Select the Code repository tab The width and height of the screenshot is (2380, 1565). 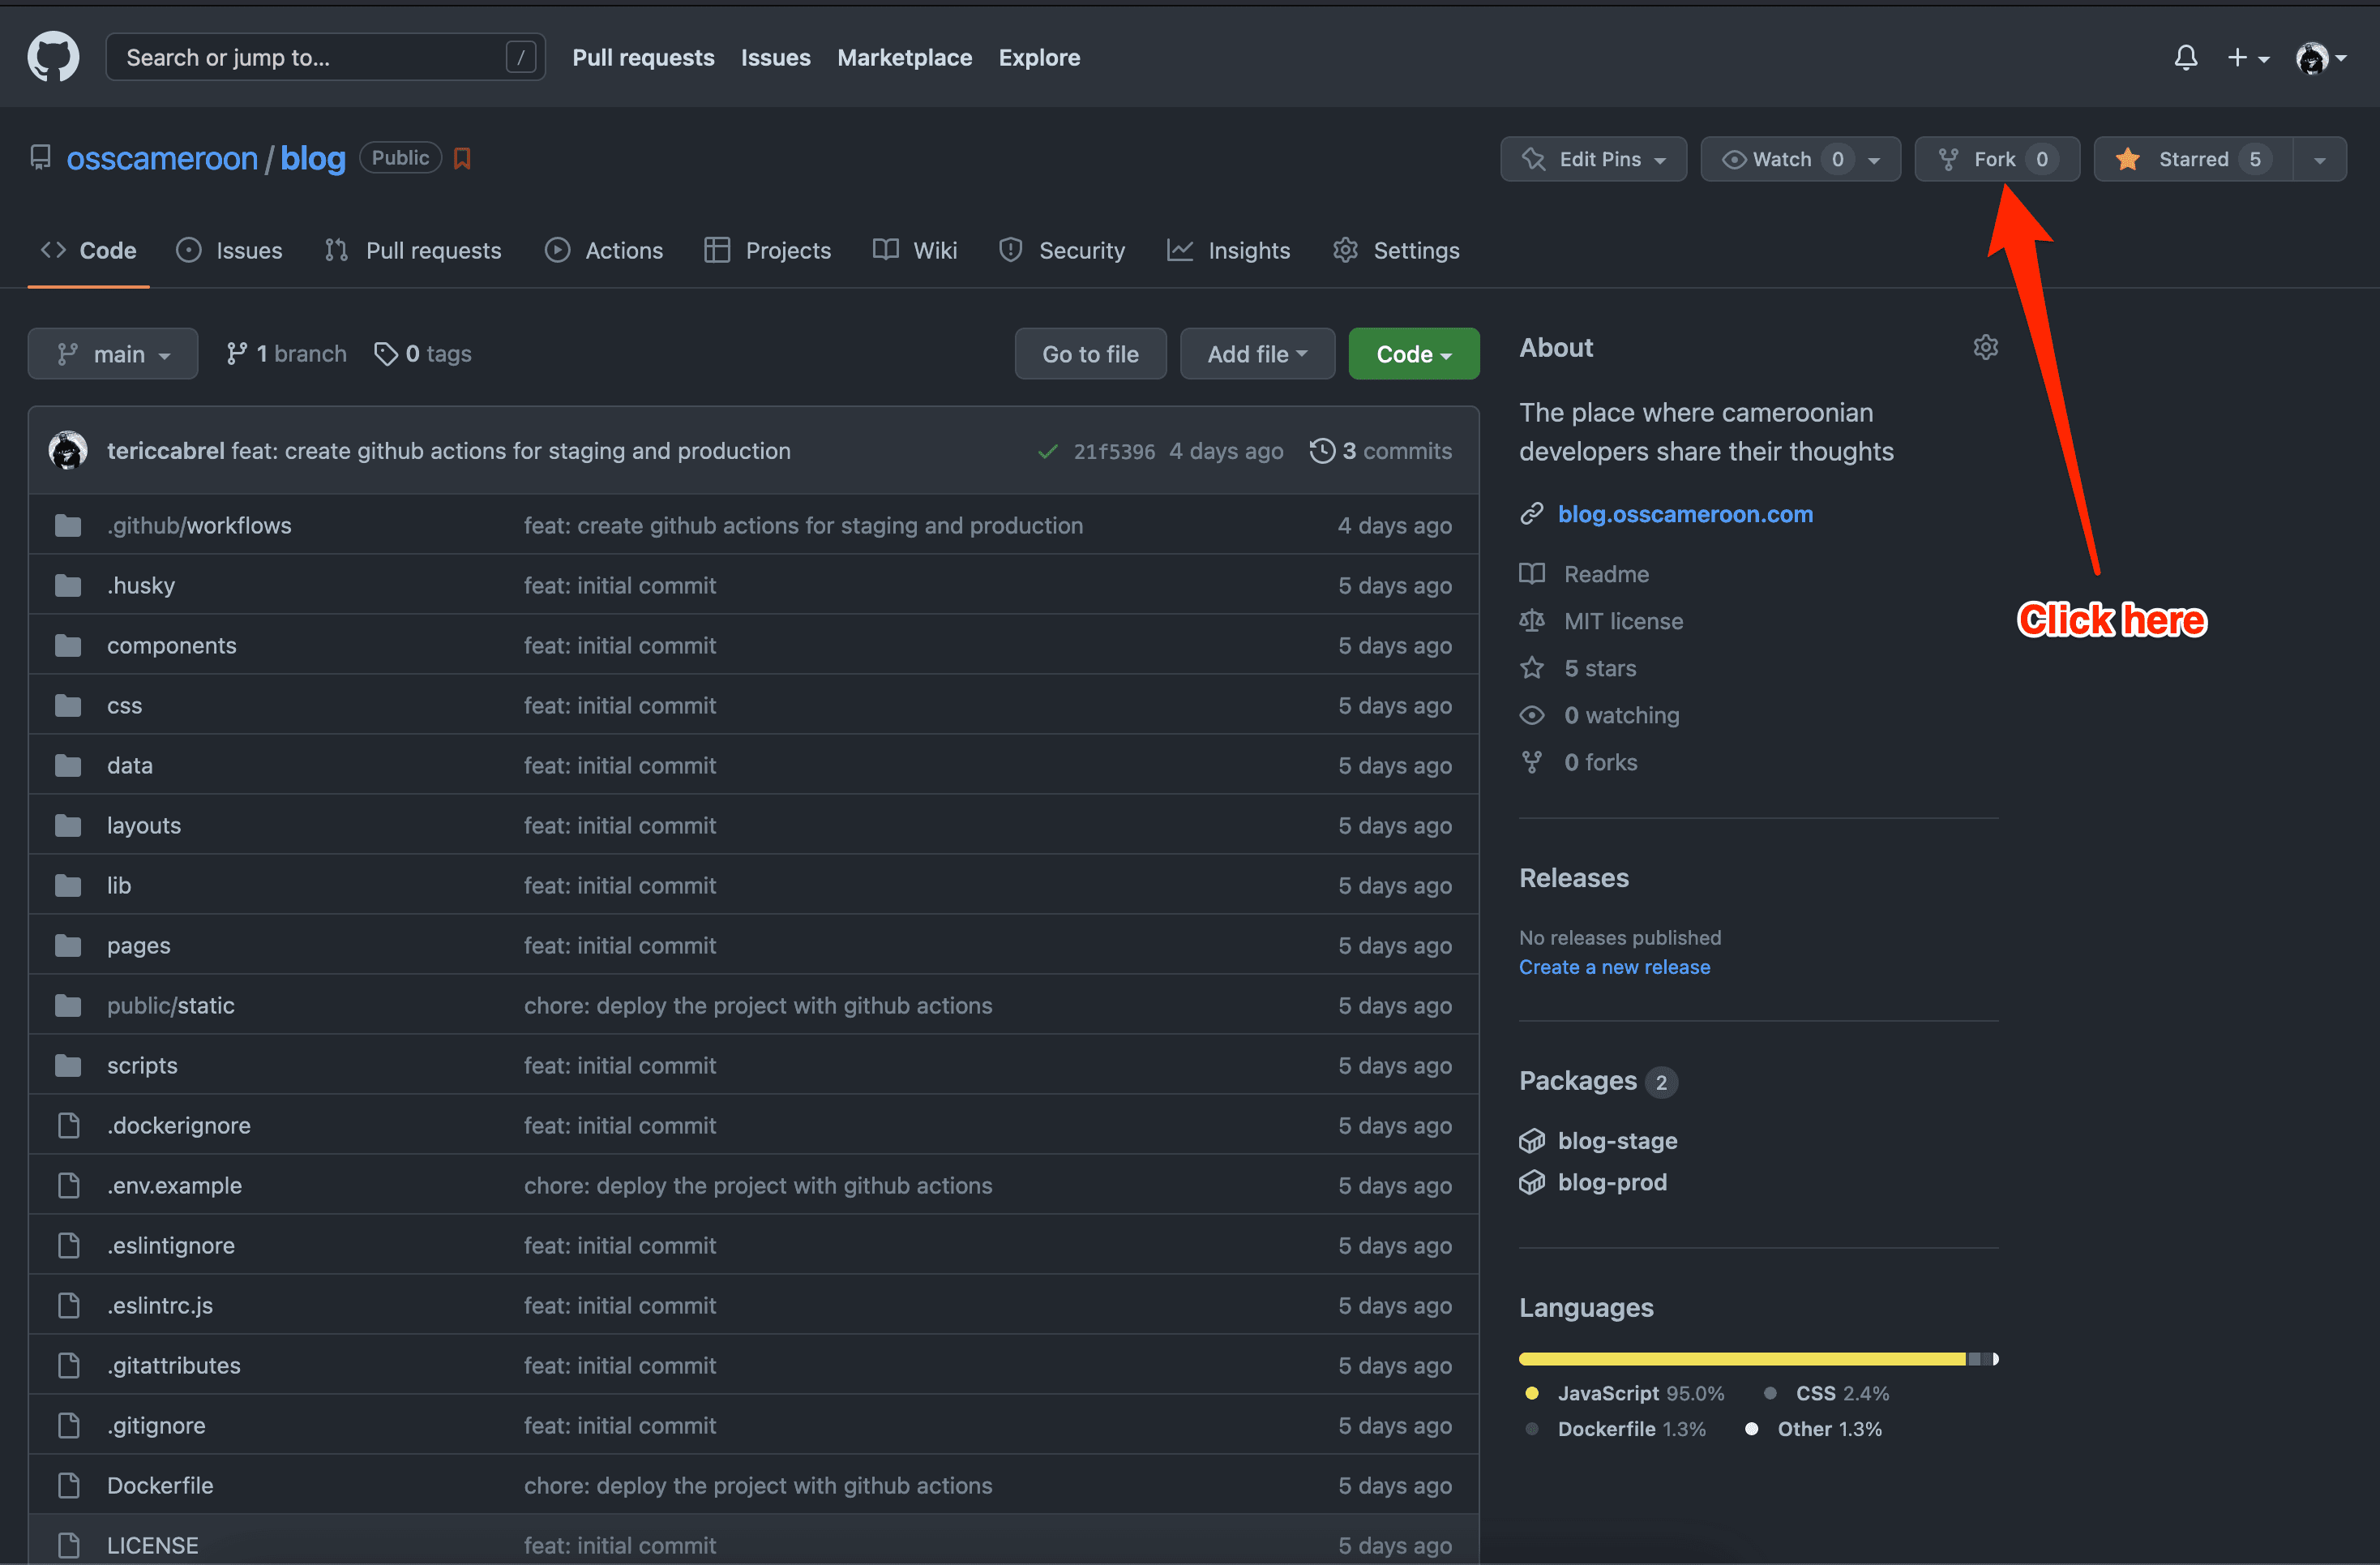[x=88, y=250]
